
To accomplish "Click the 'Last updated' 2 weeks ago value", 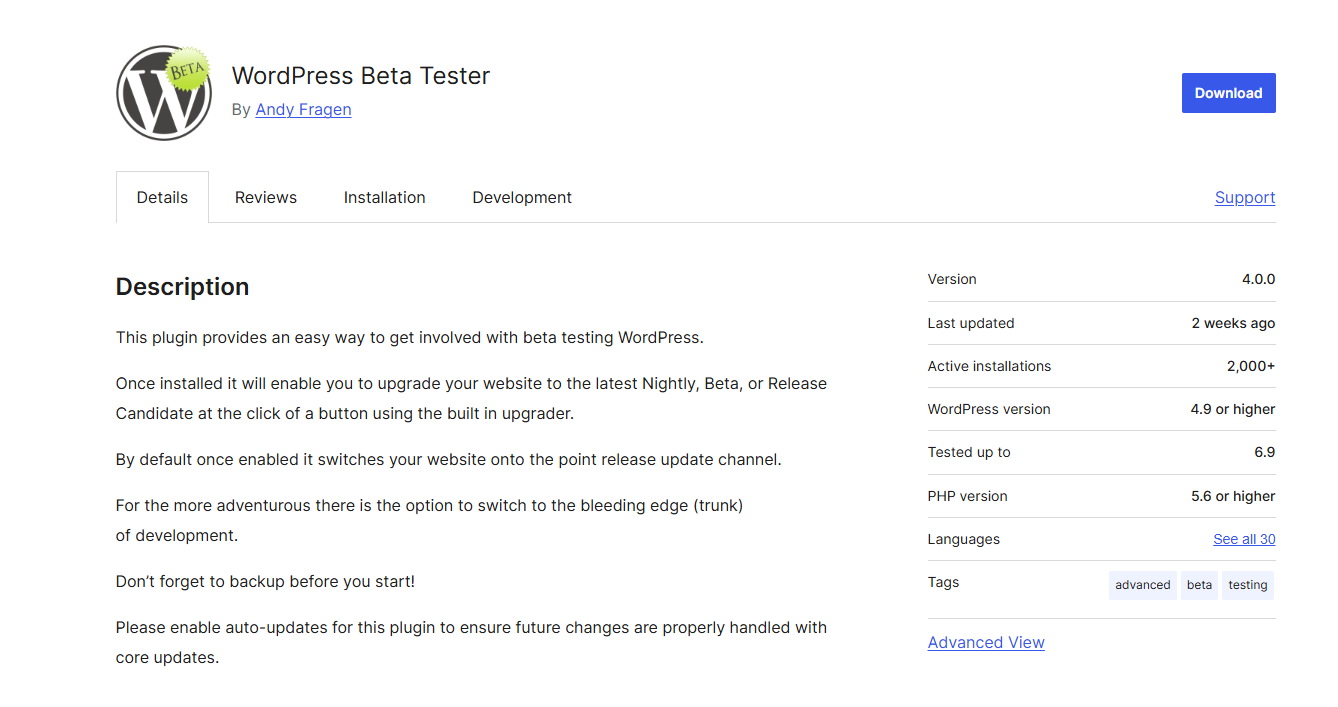I will [1233, 323].
